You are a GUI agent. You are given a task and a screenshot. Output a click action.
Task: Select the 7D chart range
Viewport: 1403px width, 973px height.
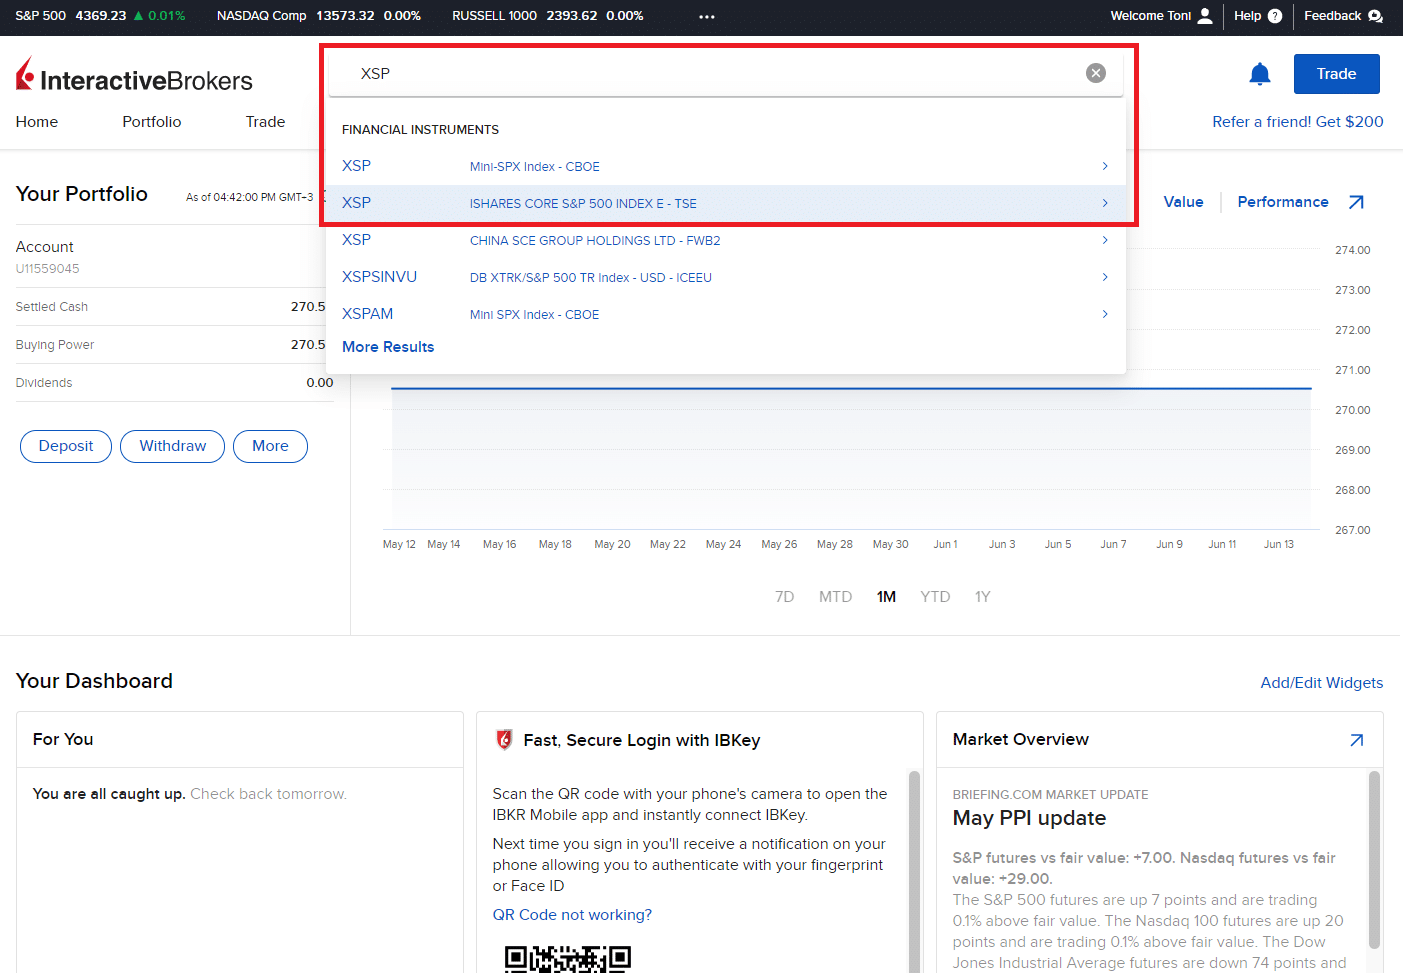pos(784,597)
